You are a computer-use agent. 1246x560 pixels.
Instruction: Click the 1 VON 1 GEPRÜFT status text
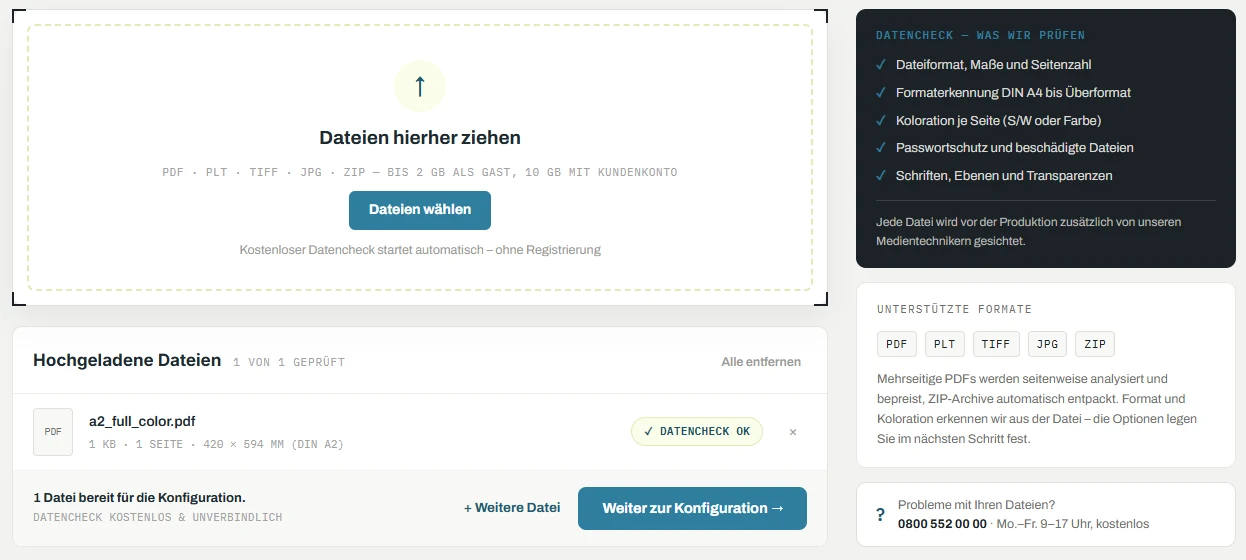tap(289, 362)
